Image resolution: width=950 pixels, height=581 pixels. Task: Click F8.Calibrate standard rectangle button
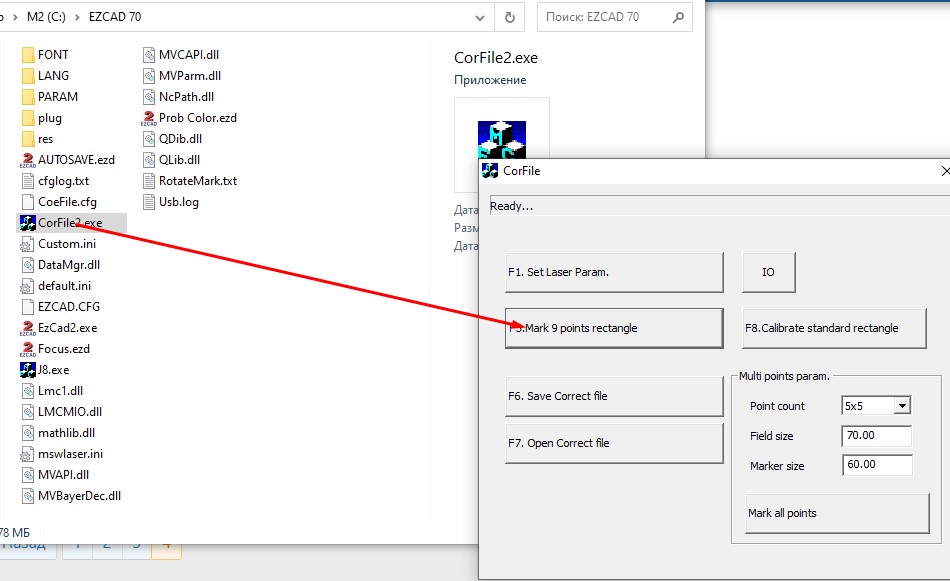[834, 328]
